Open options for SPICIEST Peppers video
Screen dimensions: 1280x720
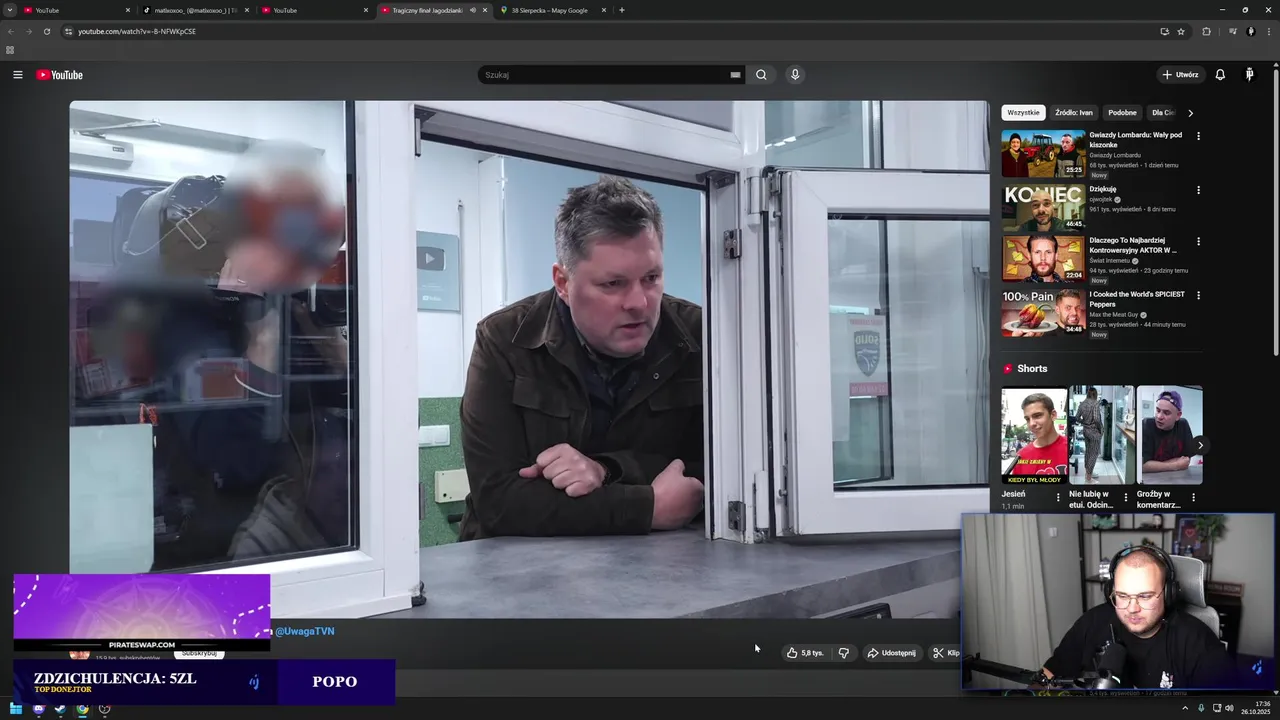[1198, 295]
